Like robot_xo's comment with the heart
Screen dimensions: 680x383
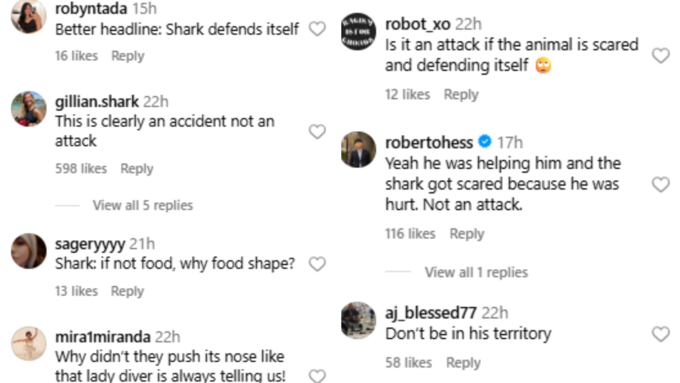click(x=661, y=55)
